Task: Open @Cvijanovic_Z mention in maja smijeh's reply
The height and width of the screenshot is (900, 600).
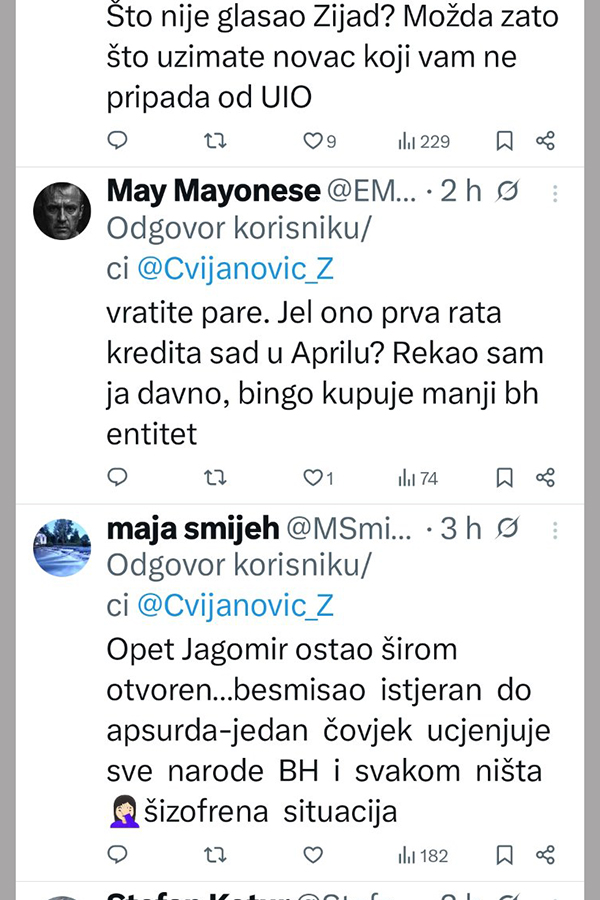Action: pos(234,605)
